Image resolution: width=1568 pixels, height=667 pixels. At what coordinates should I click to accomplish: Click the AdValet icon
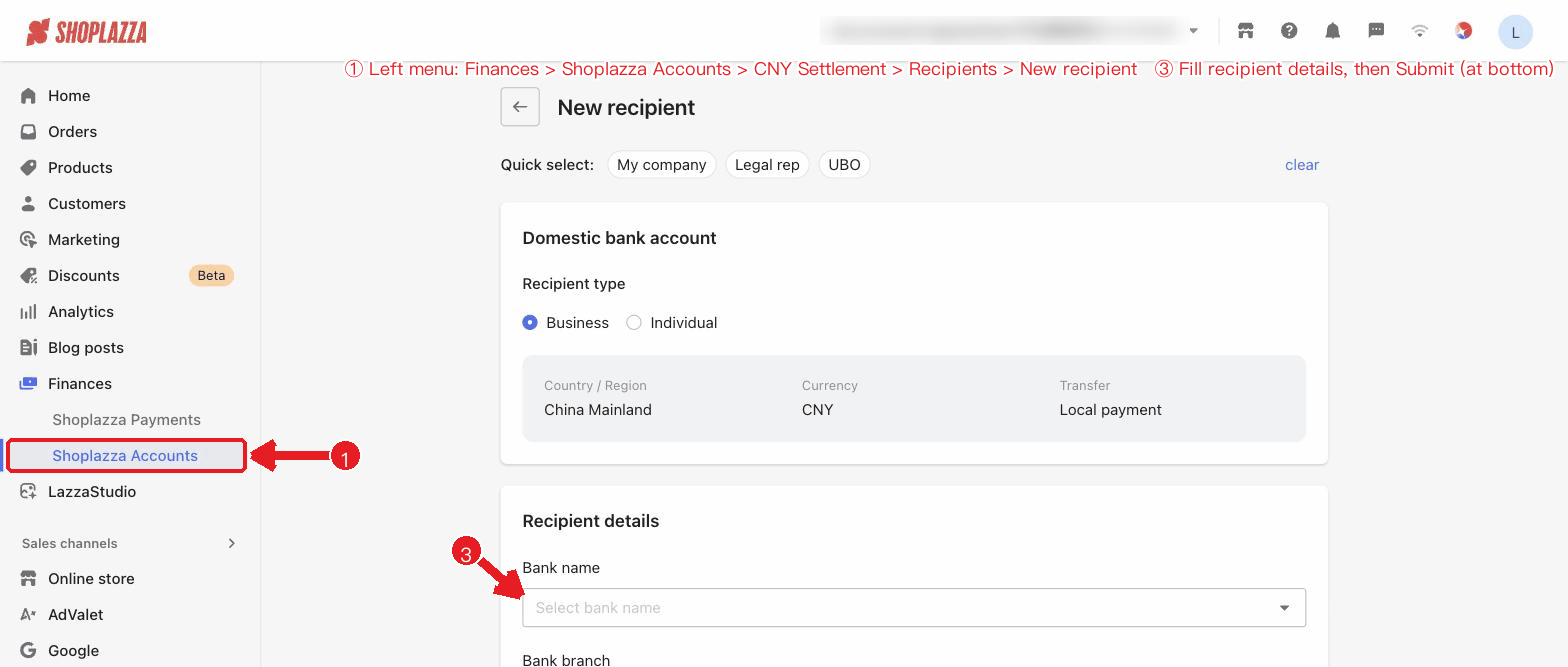pos(28,615)
